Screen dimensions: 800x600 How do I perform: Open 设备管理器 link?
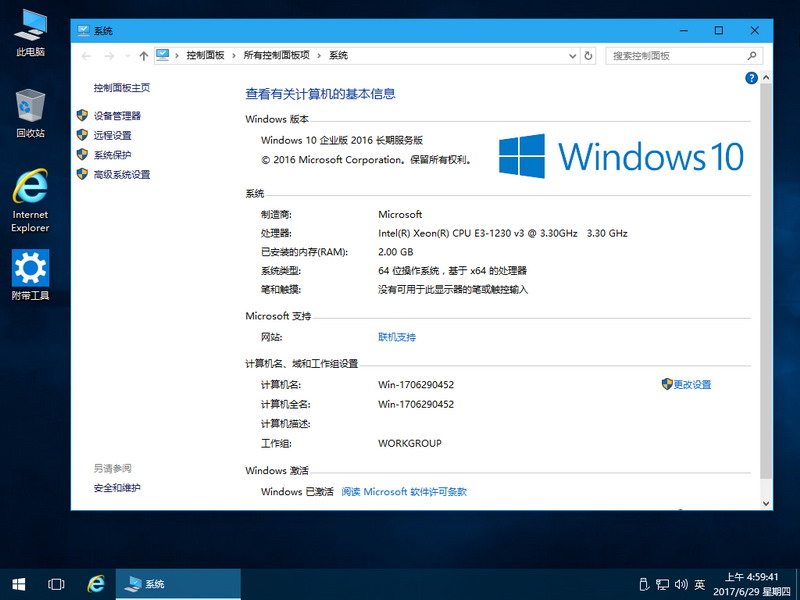pos(117,116)
